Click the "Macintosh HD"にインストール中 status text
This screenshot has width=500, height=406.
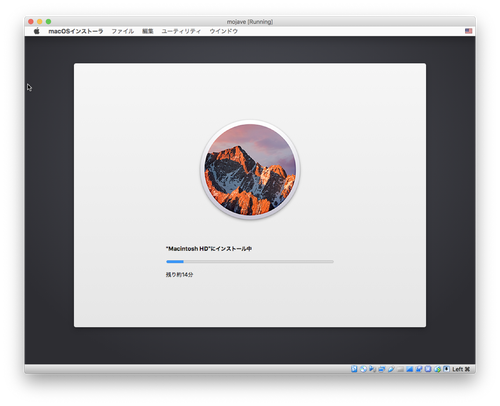point(209,249)
